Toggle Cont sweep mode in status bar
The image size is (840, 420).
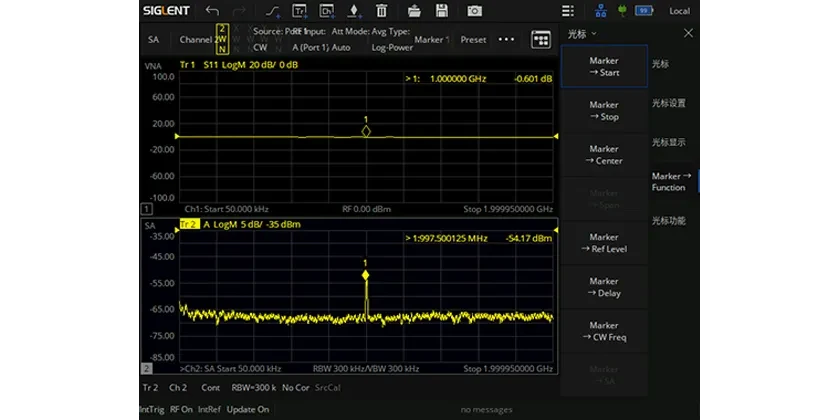211,387
